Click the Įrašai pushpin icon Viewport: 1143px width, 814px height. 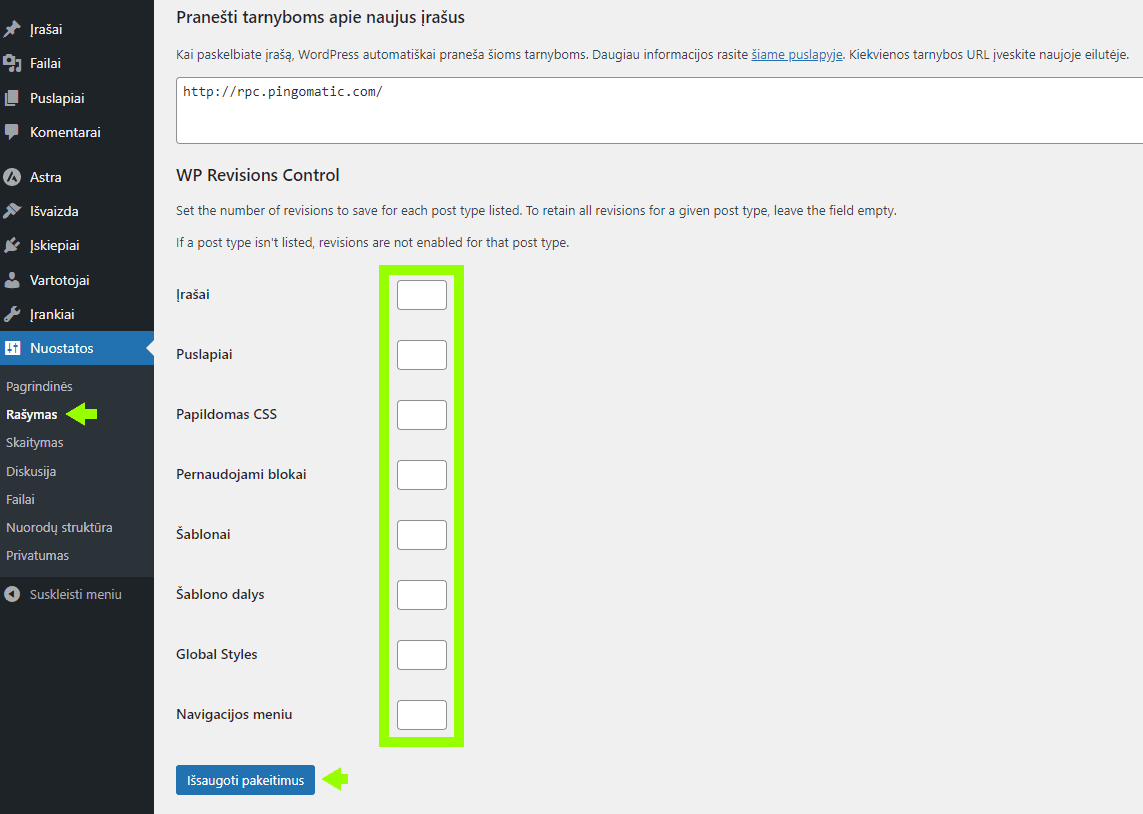point(12,29)
